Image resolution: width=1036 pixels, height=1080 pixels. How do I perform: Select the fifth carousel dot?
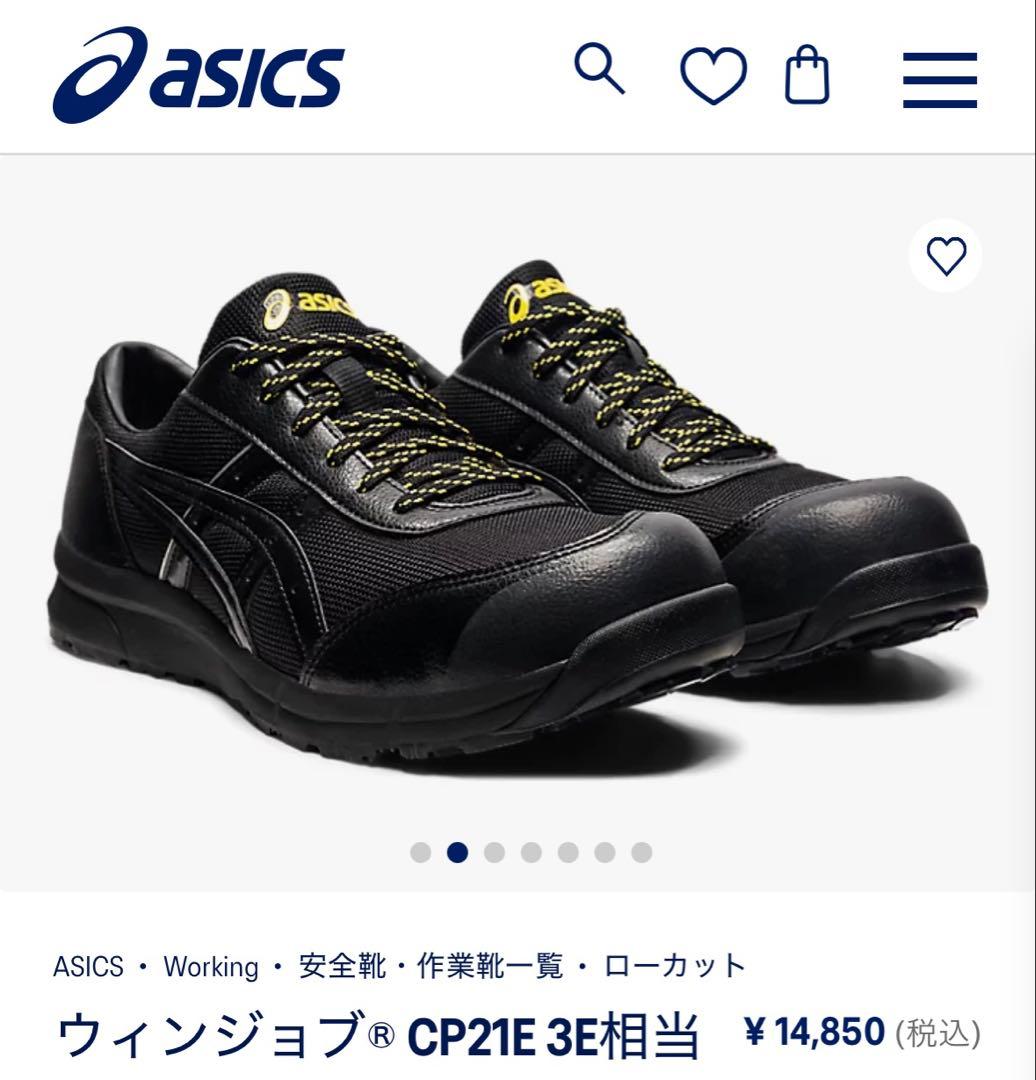coord(568,852)
